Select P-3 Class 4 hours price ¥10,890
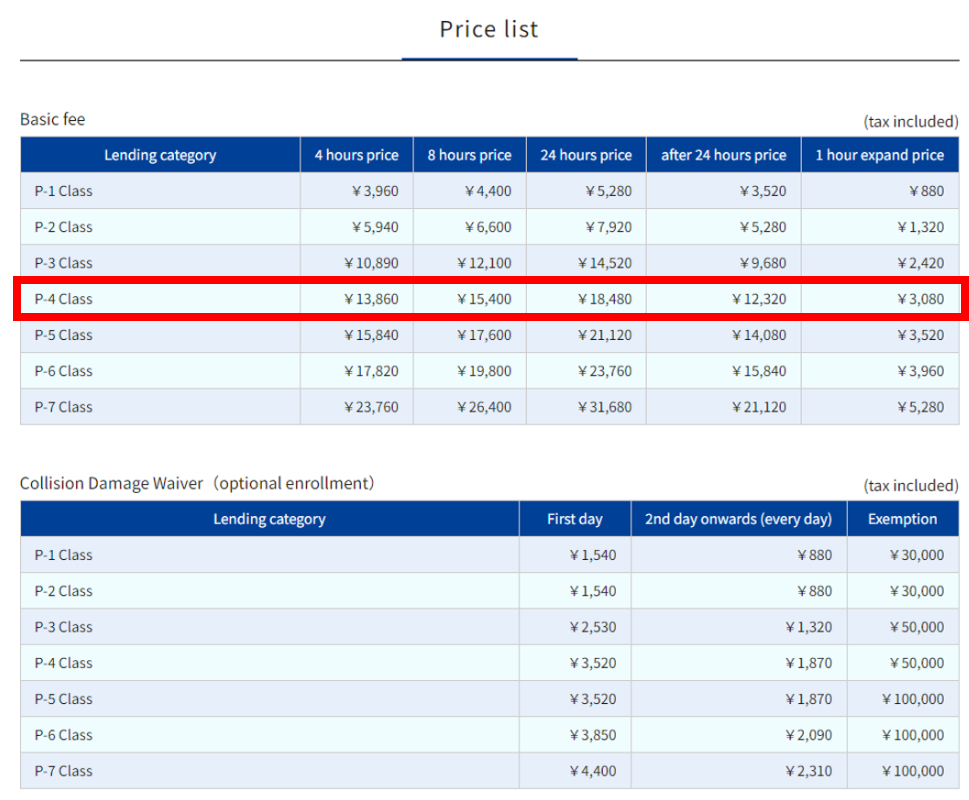Image resolution: width=969 pixels, height=800 pixels. pyautogui.click(x=371, y=263)
